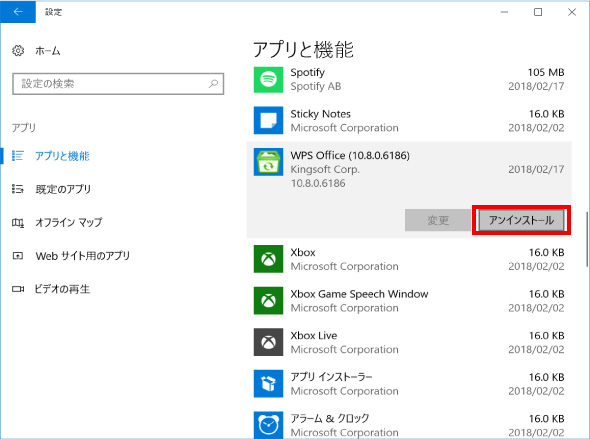590x439 pixels.
Task: Click the 既定のアプリ sidebar icon
Action: [18, 189]
